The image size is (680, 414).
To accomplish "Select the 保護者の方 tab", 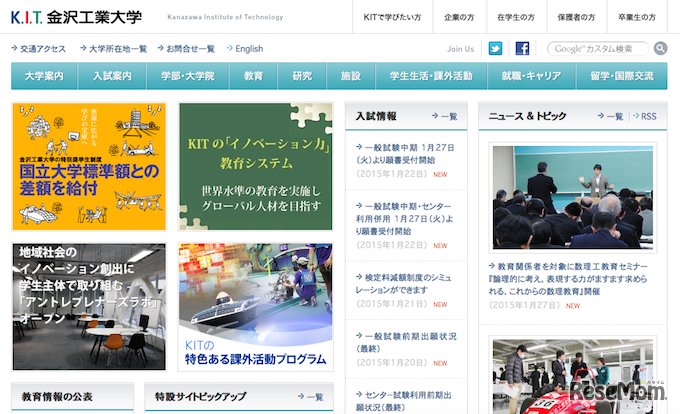I will tap(576, 17).
